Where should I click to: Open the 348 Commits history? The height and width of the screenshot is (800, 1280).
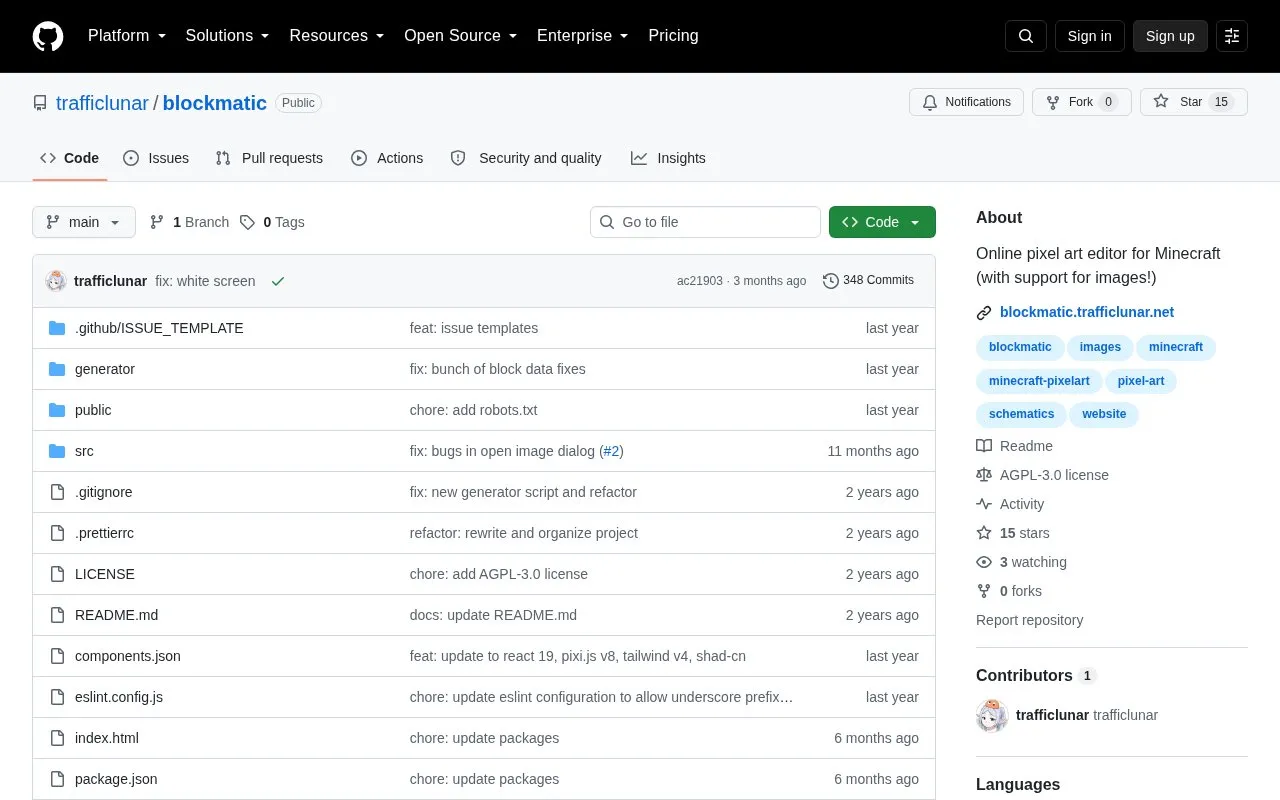868,281
